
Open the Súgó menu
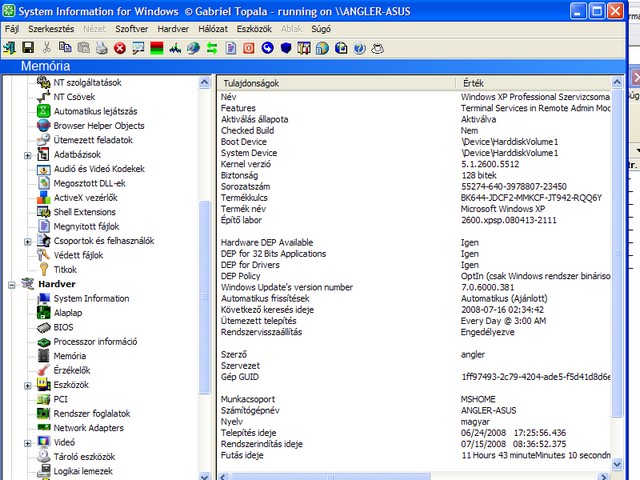[321, 29]
